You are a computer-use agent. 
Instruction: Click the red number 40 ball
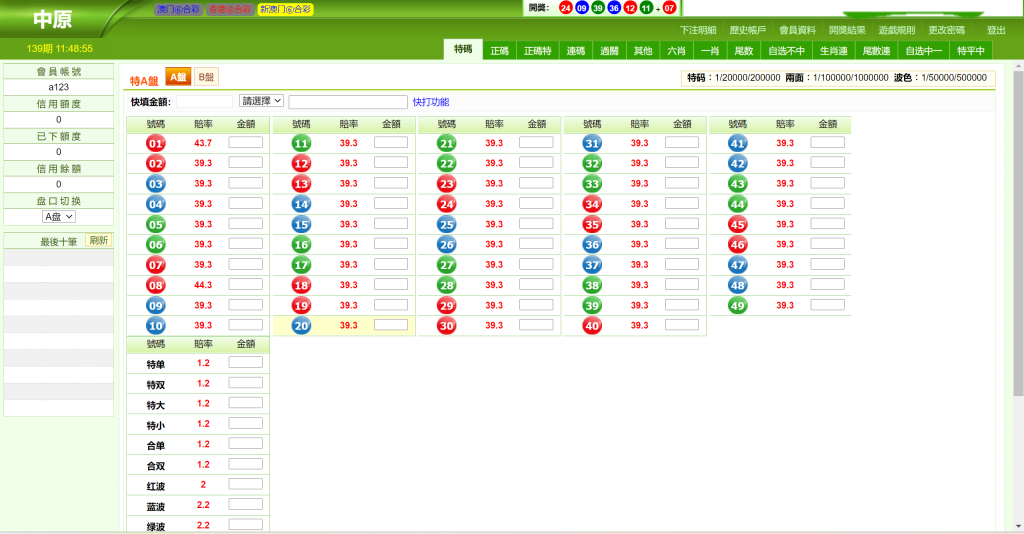592,326
